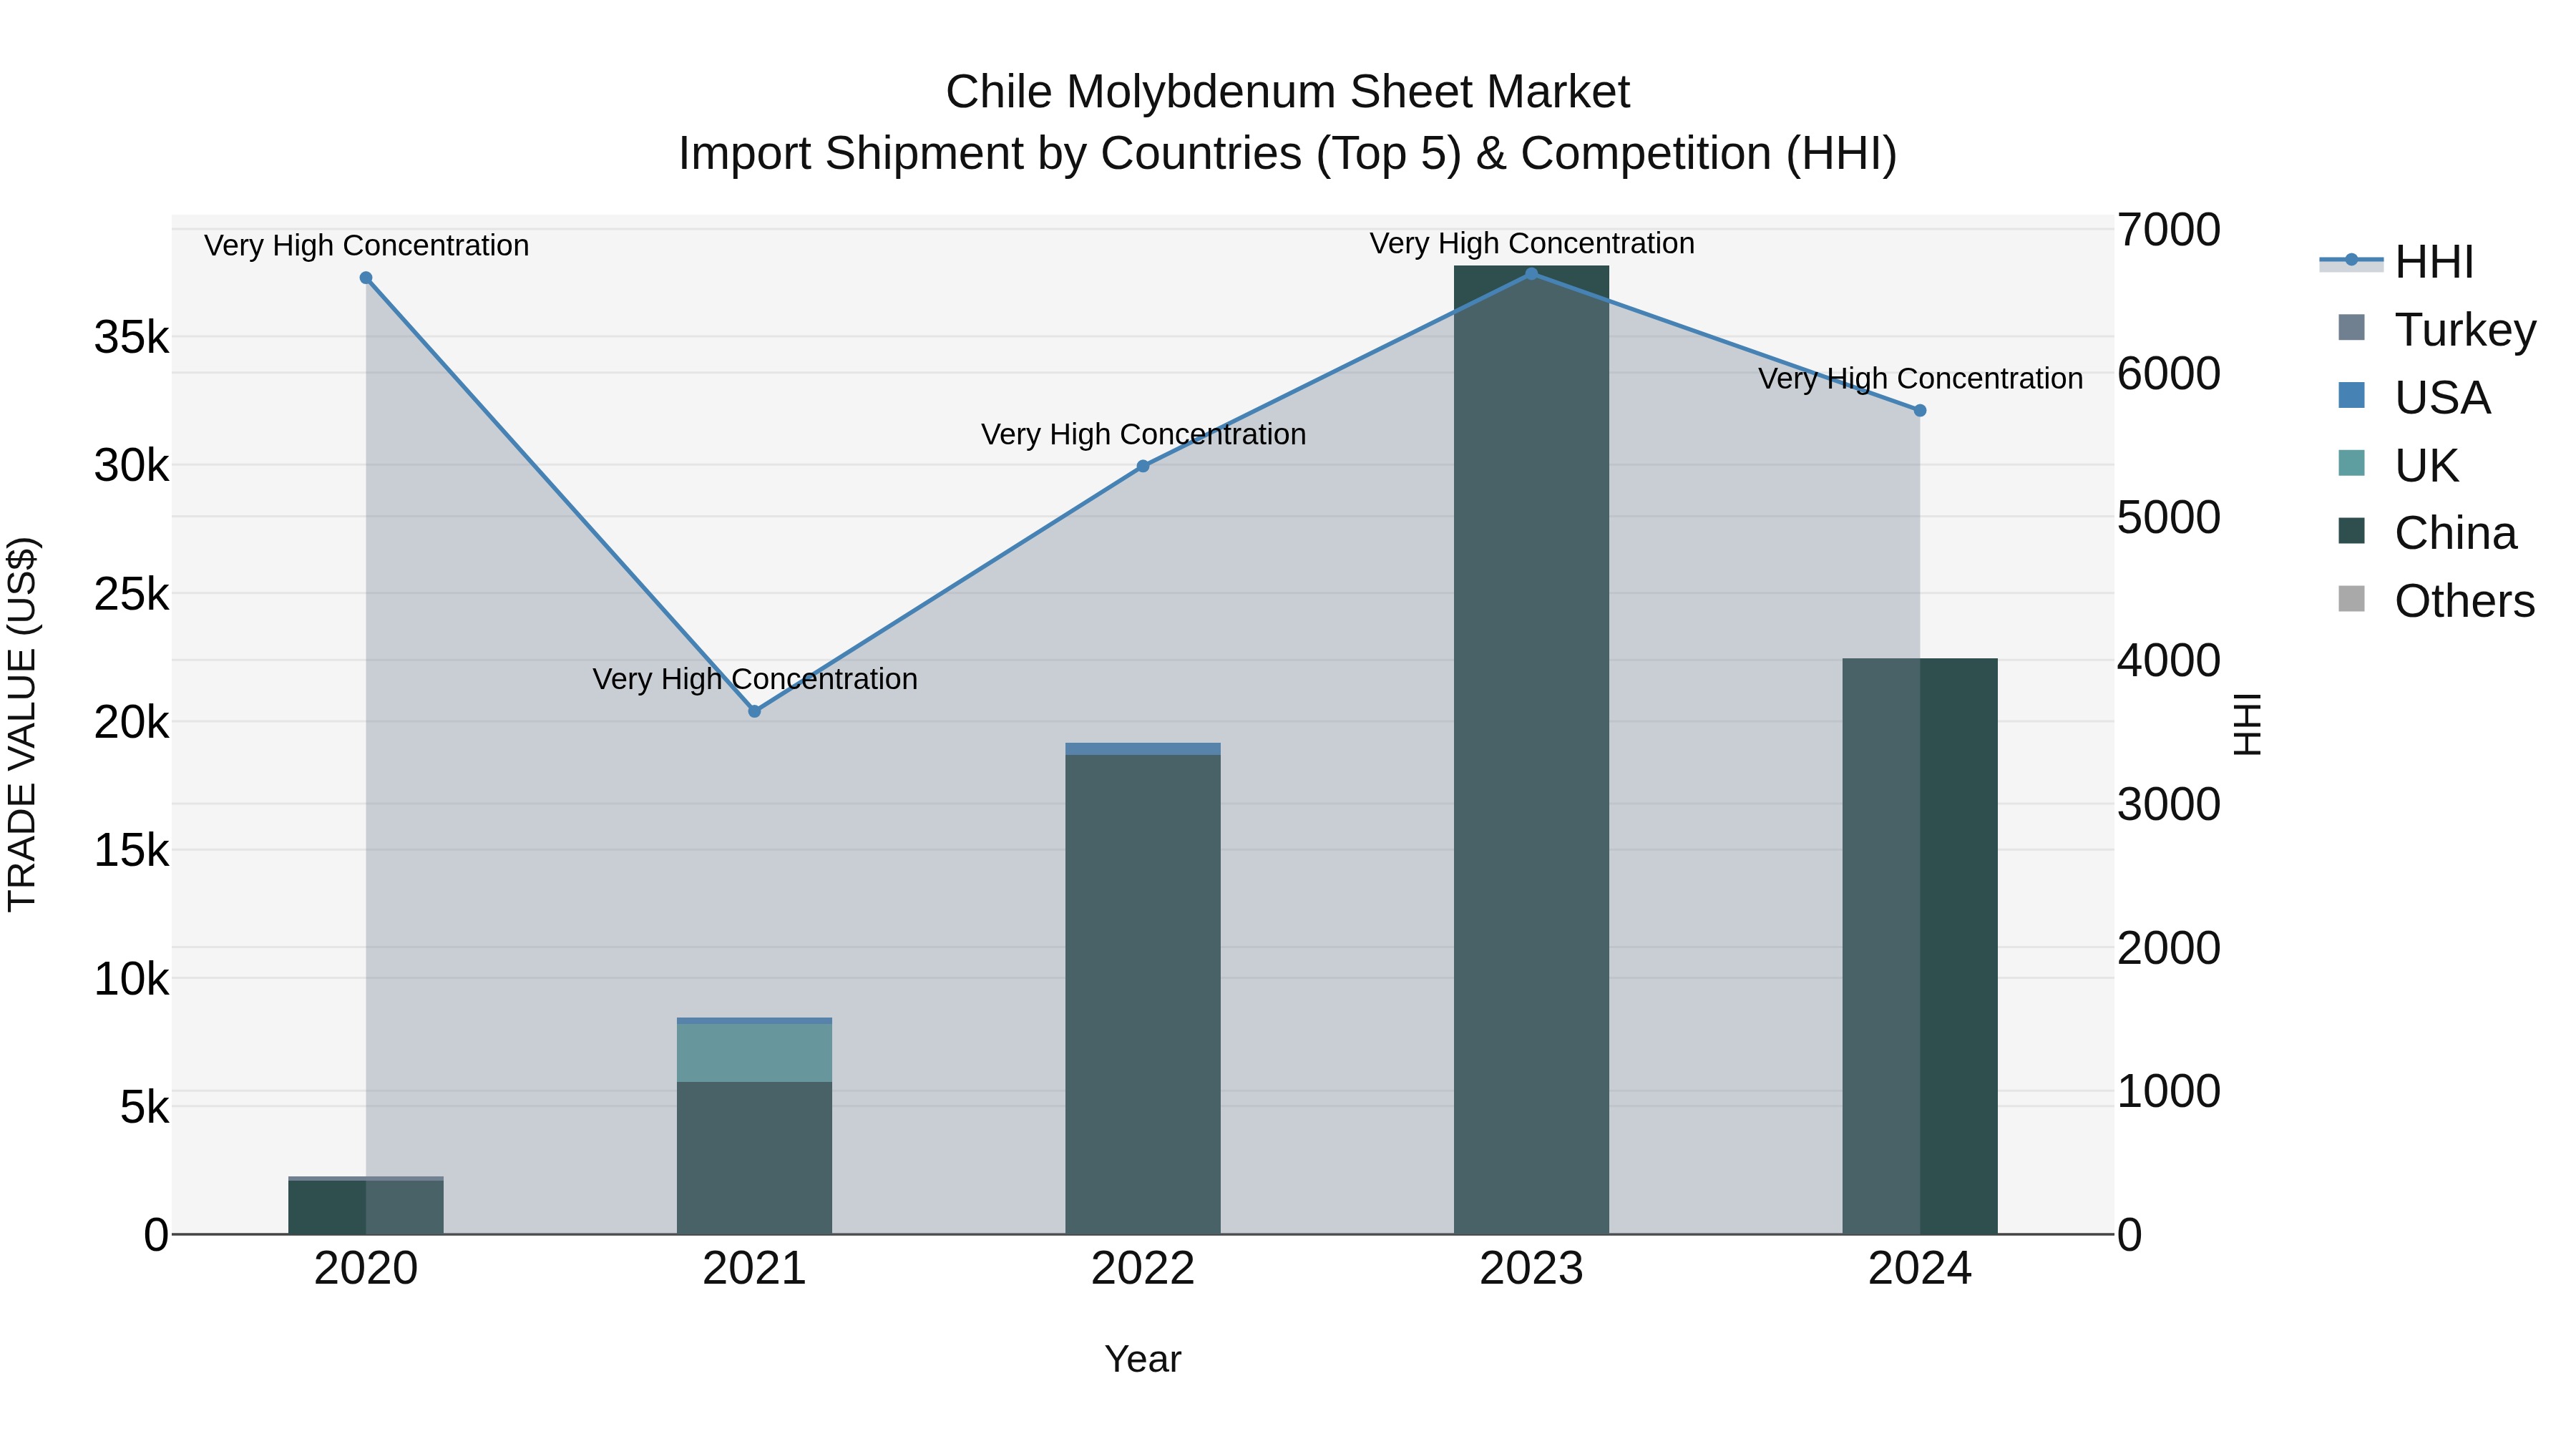2576x1449 pixels.
Task: Click the 5000 right axis tick
Action: (2169, 518)
